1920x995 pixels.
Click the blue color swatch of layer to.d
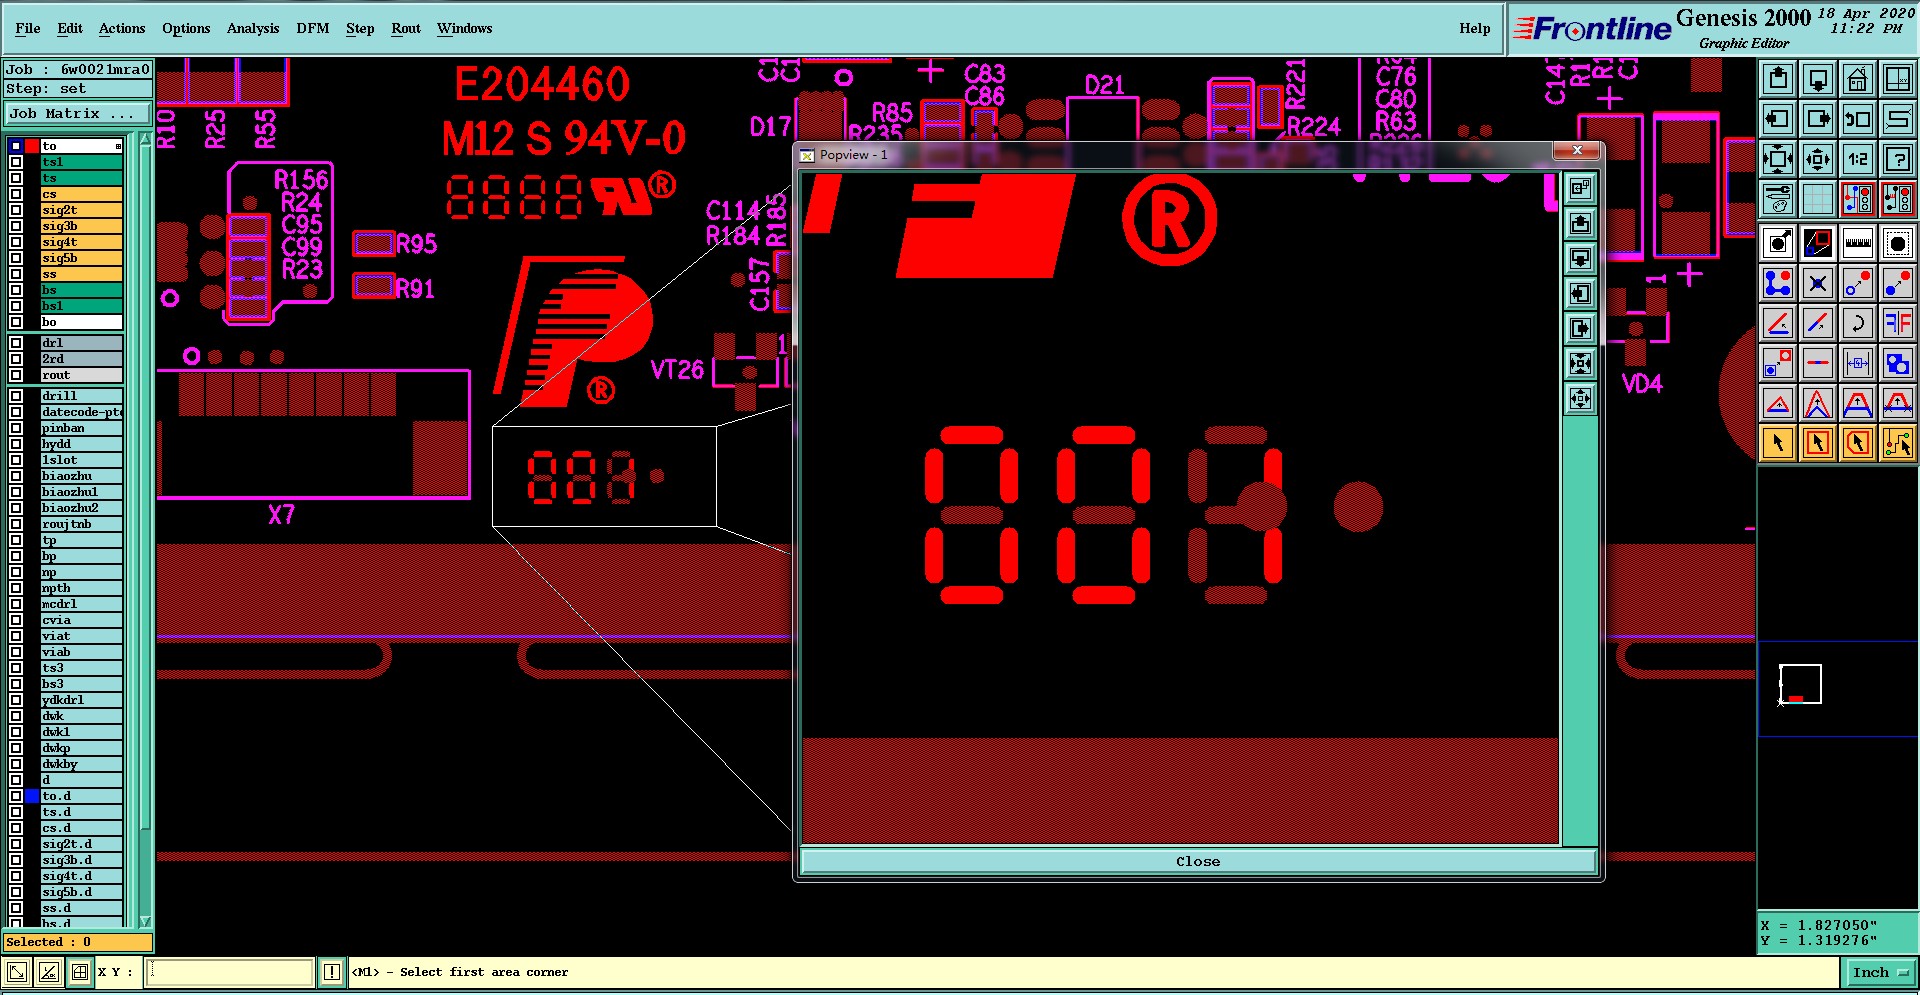click(32, 796)
